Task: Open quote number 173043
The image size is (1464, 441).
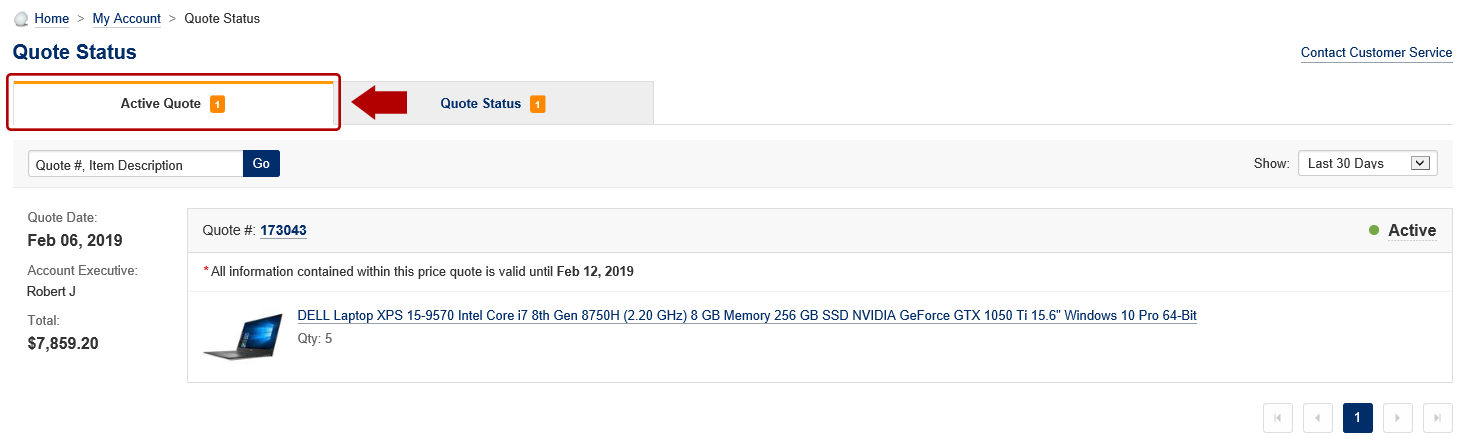Action: click(283, 231)
